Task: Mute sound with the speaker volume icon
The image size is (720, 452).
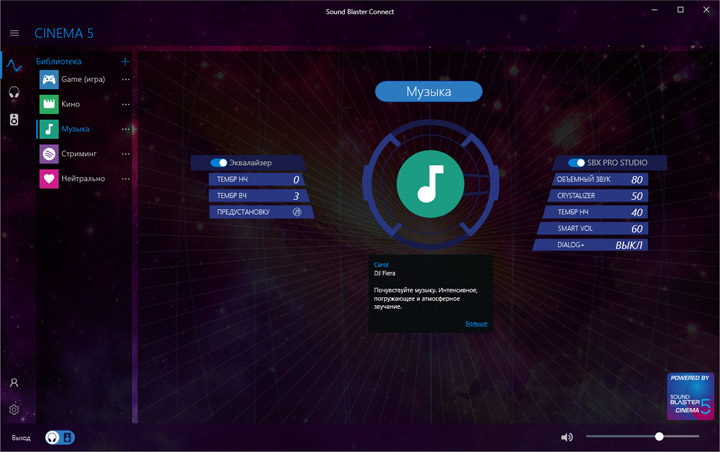Action: [567, 437]
